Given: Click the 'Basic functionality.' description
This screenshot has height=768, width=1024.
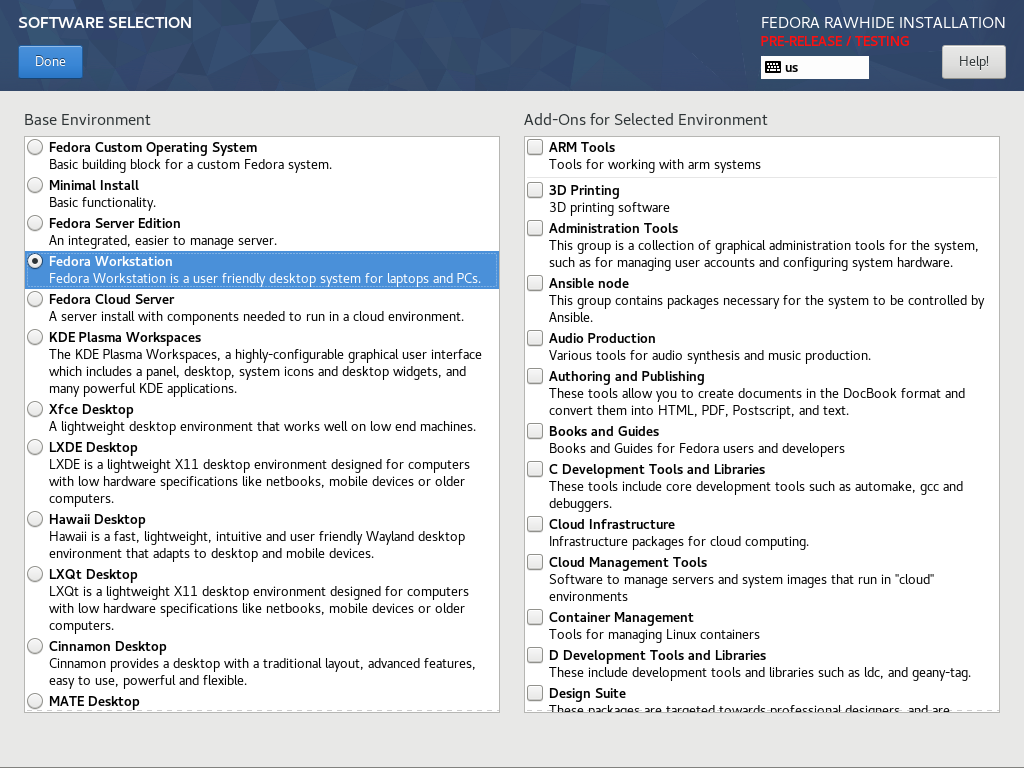Looking at the screenshot, I should pos(102,202).
